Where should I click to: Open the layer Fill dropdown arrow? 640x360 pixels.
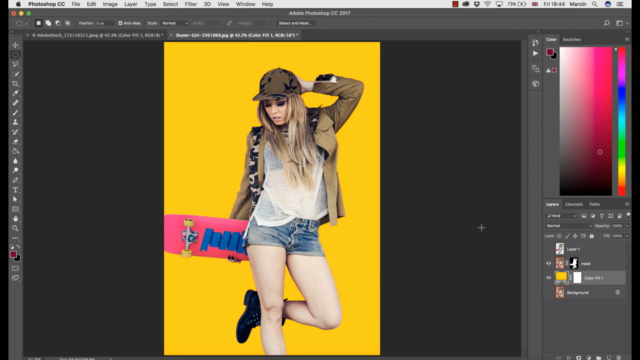tap(627, 236)
